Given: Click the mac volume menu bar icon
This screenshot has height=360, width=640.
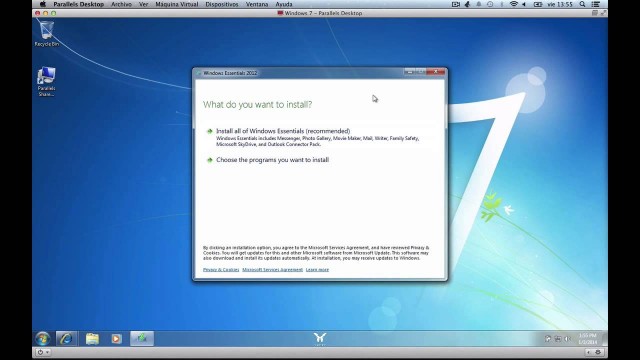Looking at the screenshot, I should click(524, 4).
